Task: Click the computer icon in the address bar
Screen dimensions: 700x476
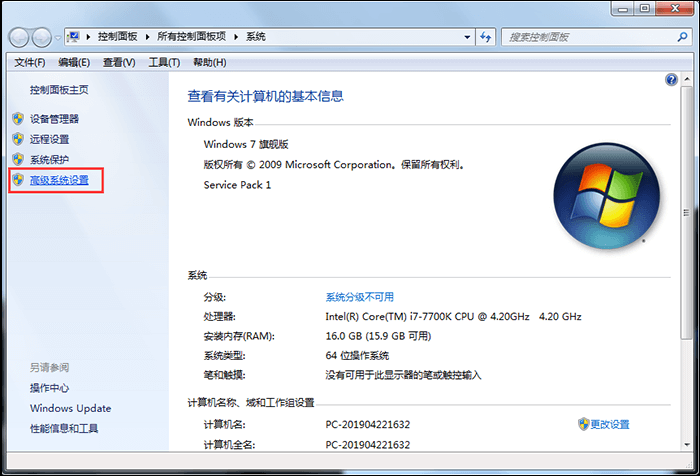Action: click(74, 37)
